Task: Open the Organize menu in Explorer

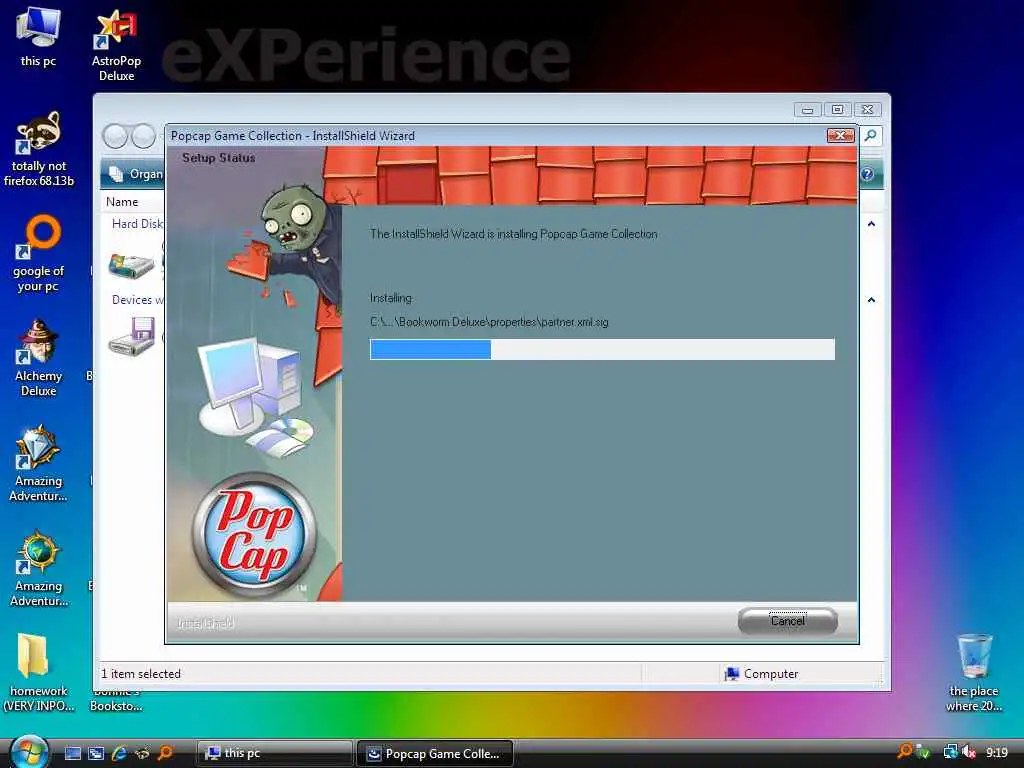Action: point(136,174)
